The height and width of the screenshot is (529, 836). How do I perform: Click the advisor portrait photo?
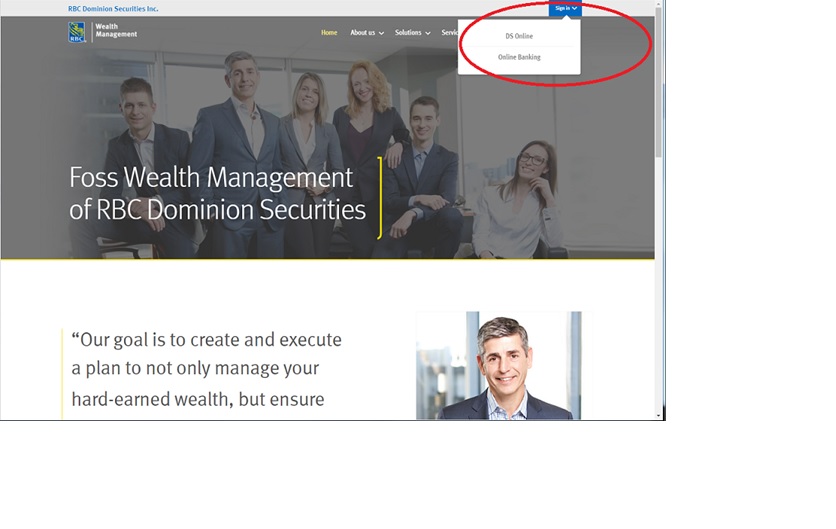tap(499, 365)
